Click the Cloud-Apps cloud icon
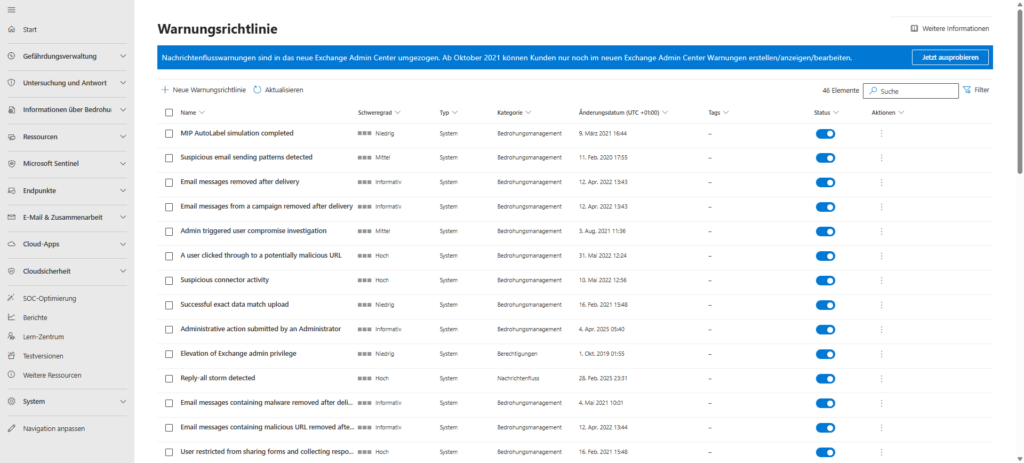Image resolution: width=1024 pixels, height=463 pixels. click(11, 243)
